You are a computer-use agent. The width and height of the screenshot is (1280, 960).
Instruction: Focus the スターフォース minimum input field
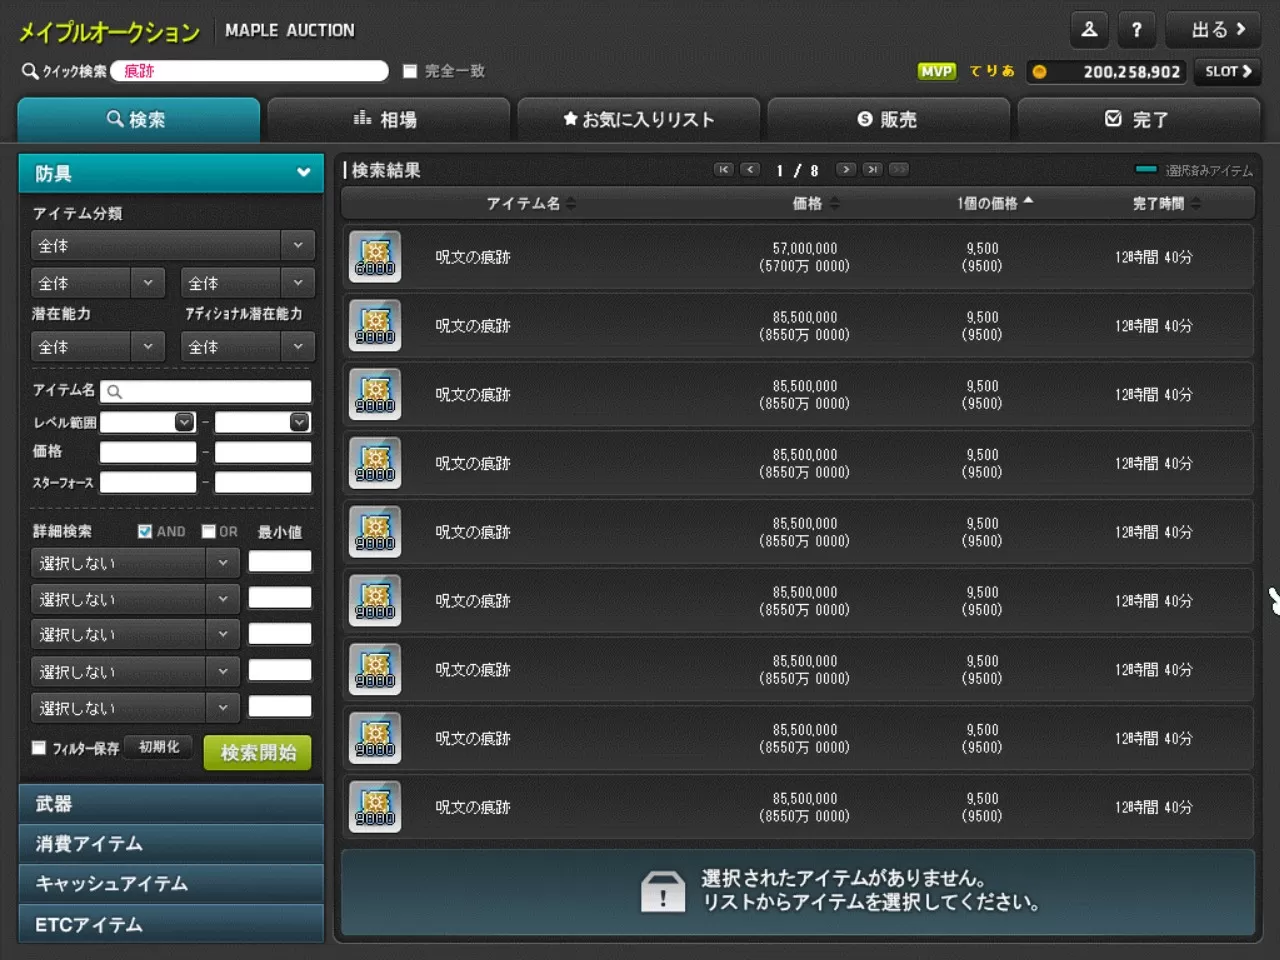pyautogui.click(x=148, y=483)
